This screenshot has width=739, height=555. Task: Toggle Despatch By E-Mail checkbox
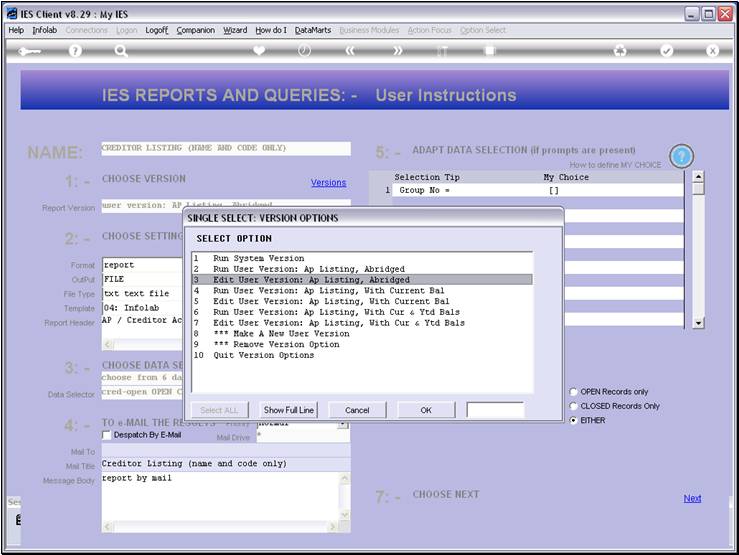click(x=107, y=435)
